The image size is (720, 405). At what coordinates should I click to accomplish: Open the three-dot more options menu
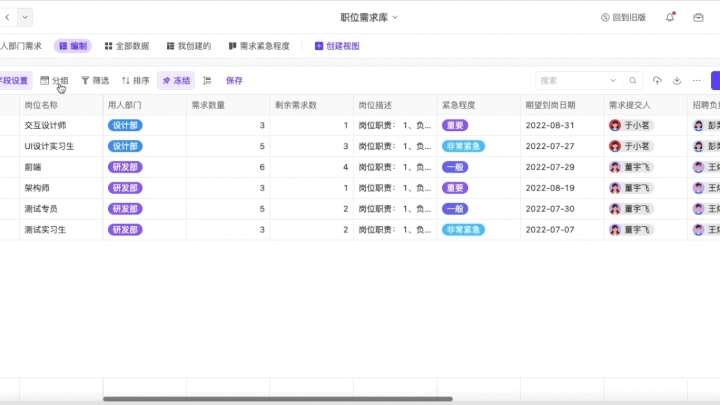(697, 80)
